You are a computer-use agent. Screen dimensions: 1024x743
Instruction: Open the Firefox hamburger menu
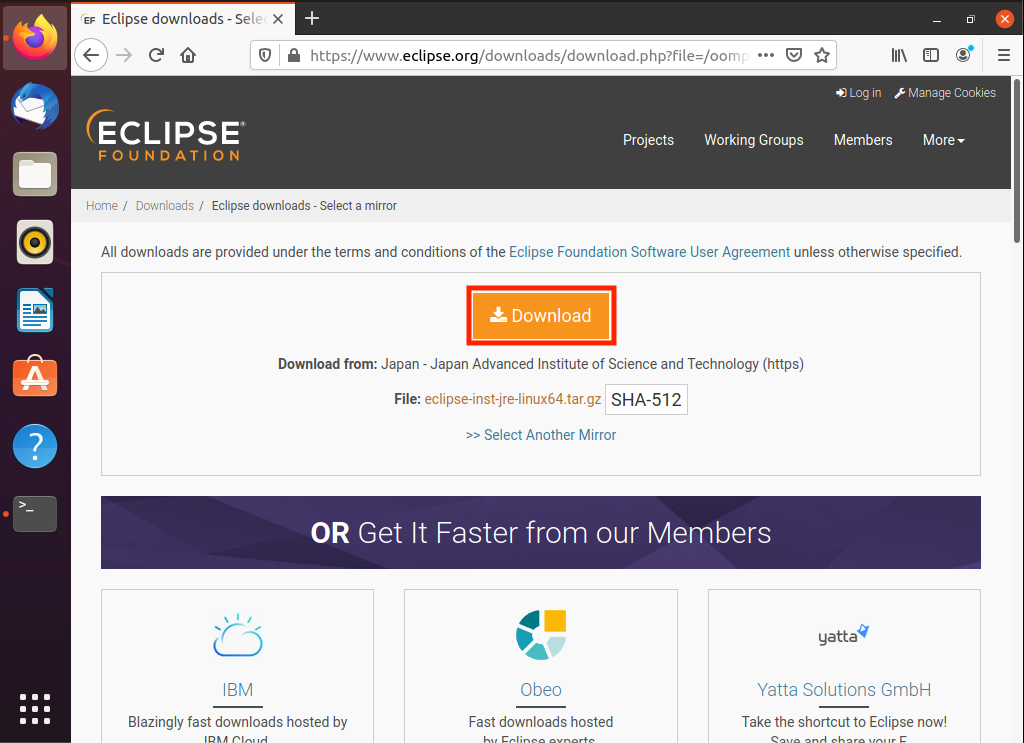[1004, 55]
